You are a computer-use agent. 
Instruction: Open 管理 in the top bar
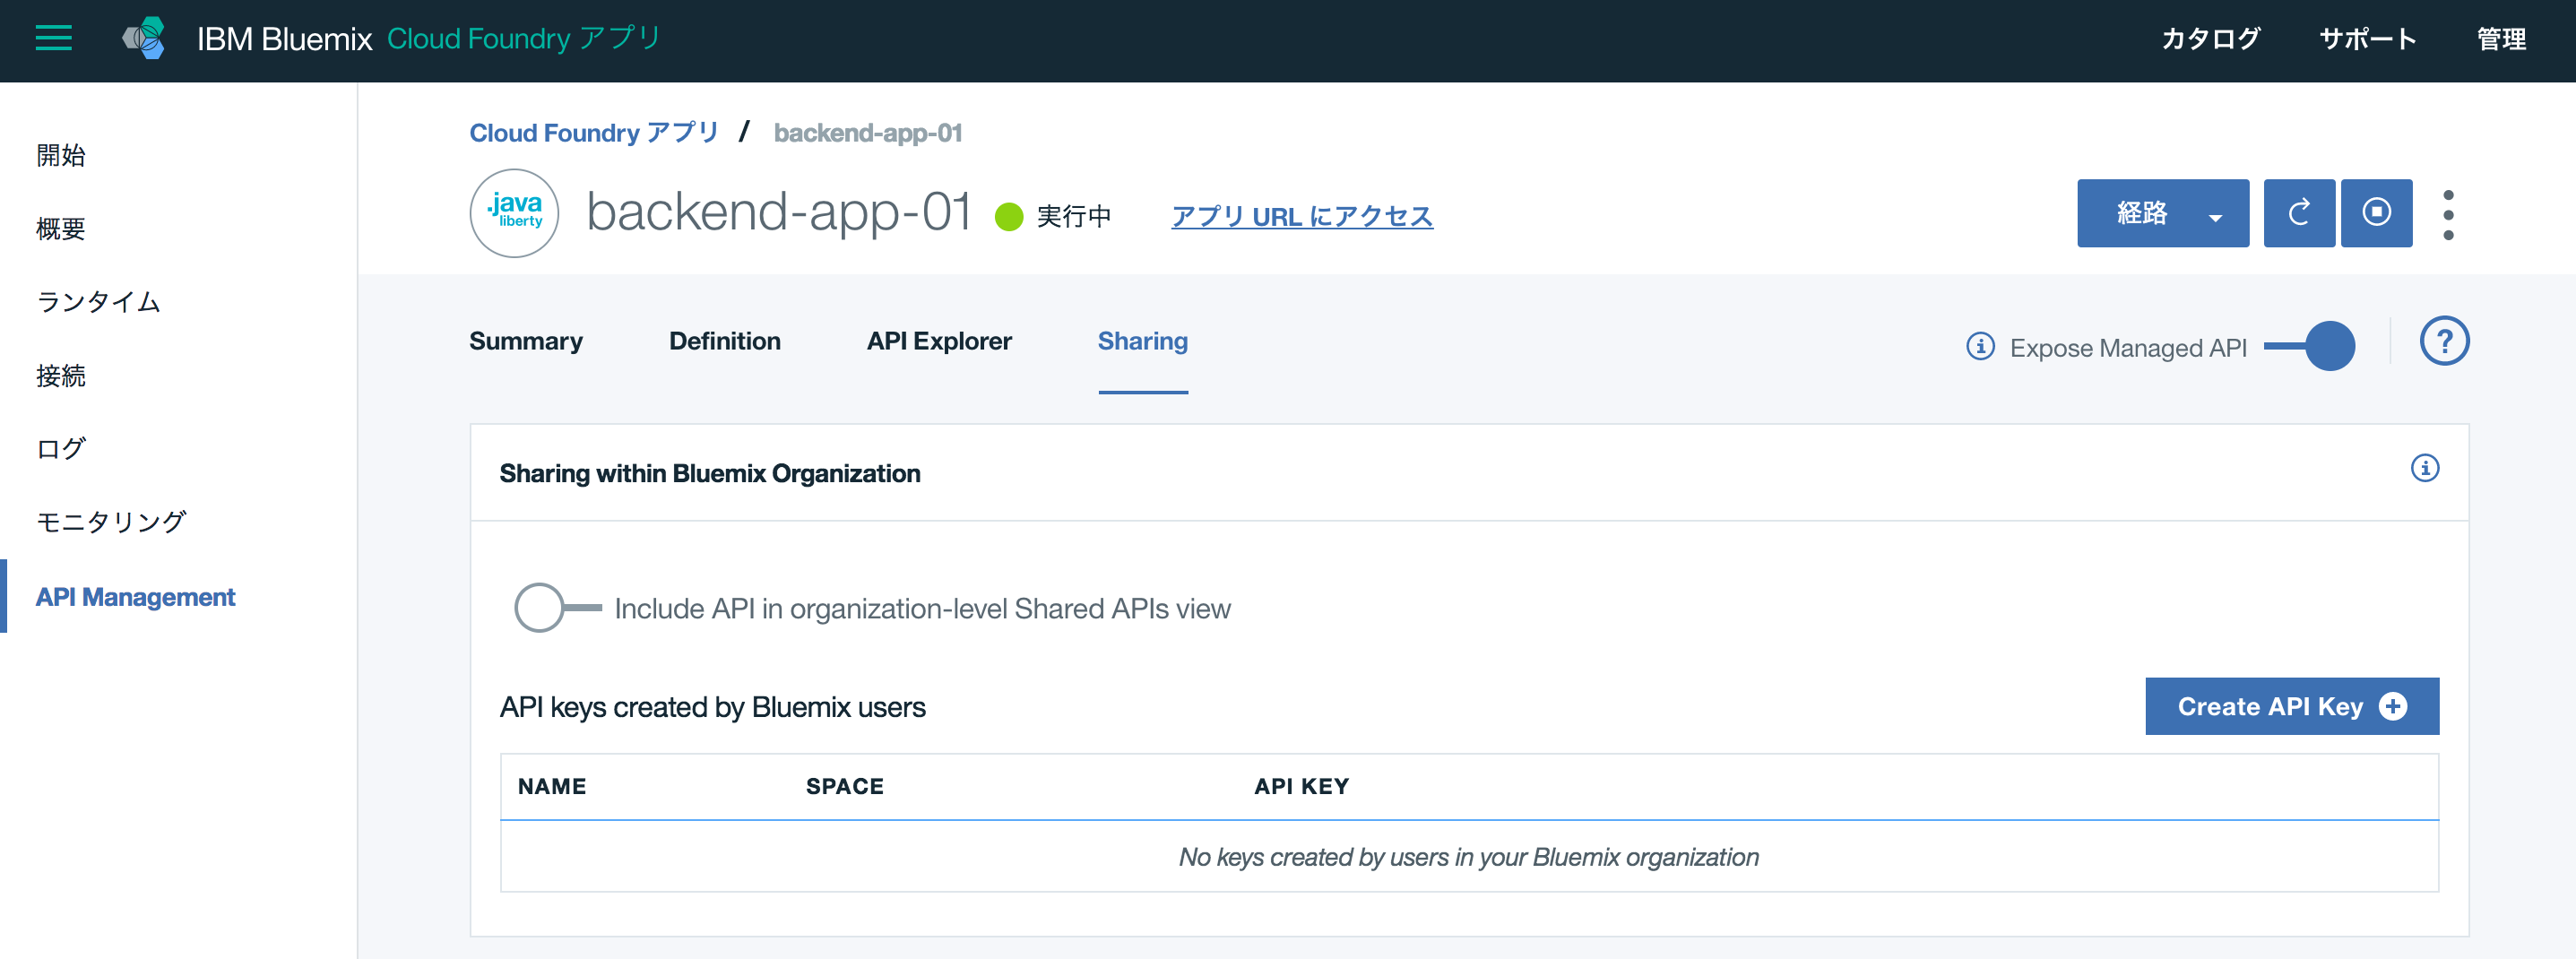2501,39
